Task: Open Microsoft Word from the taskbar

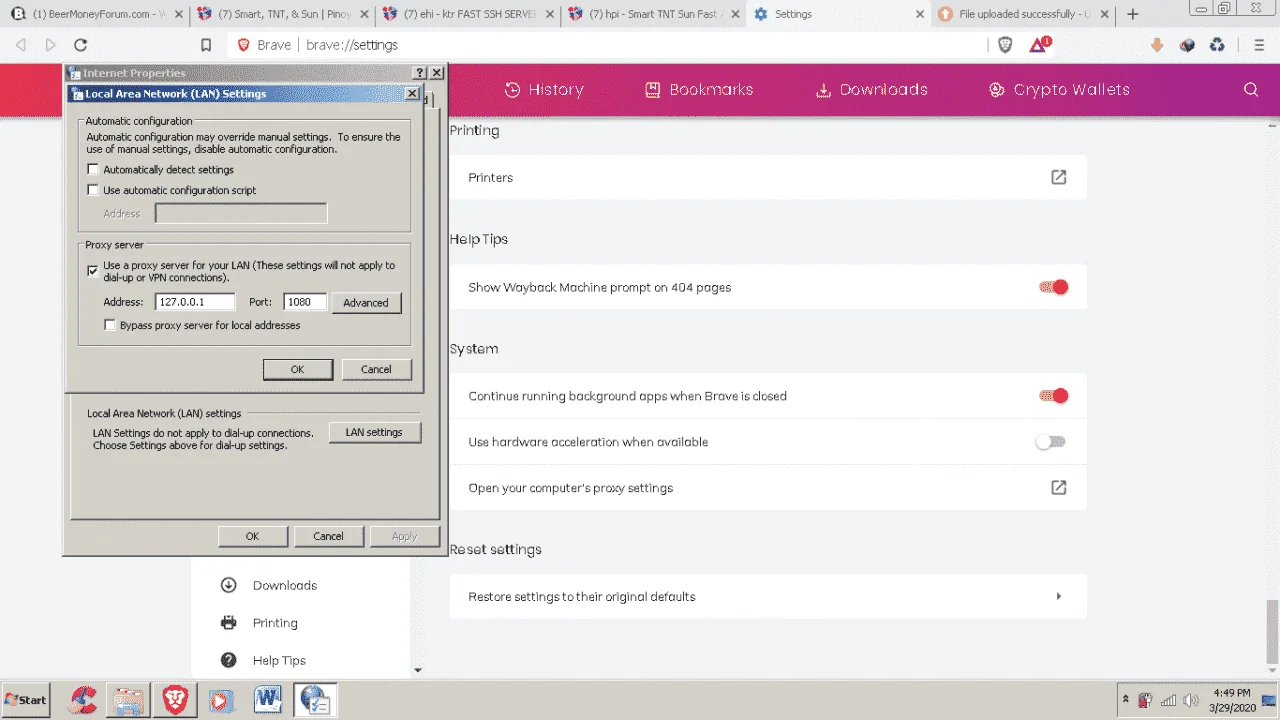Action: pos(267,700)
